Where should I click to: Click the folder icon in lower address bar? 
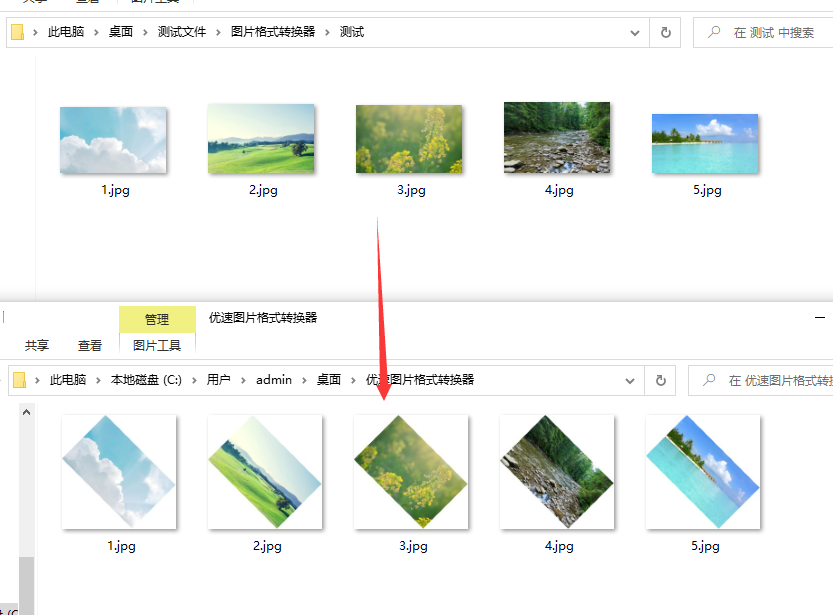(19, 380)
